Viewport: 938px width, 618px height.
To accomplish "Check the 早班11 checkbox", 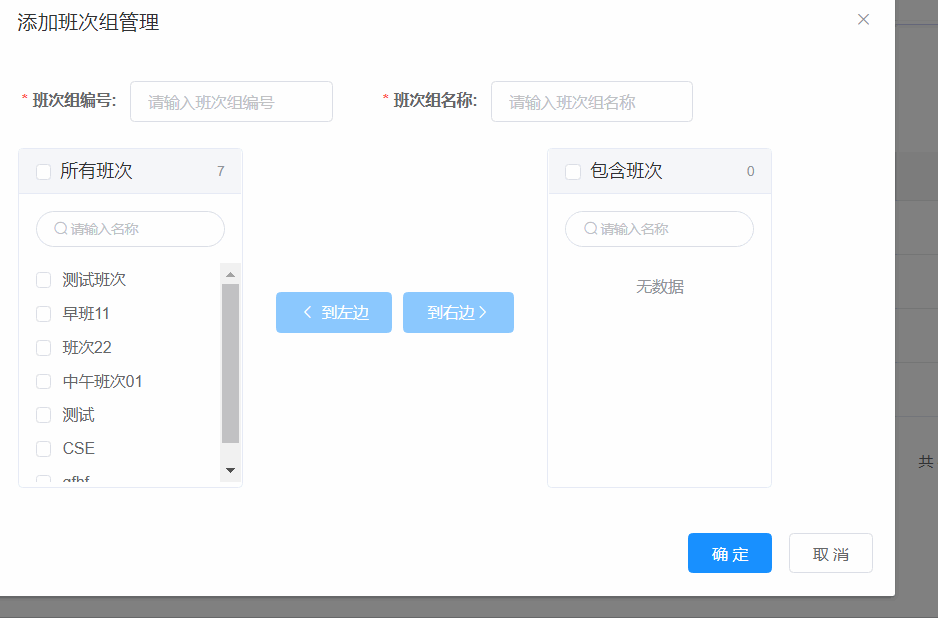I will coord(43,313).
